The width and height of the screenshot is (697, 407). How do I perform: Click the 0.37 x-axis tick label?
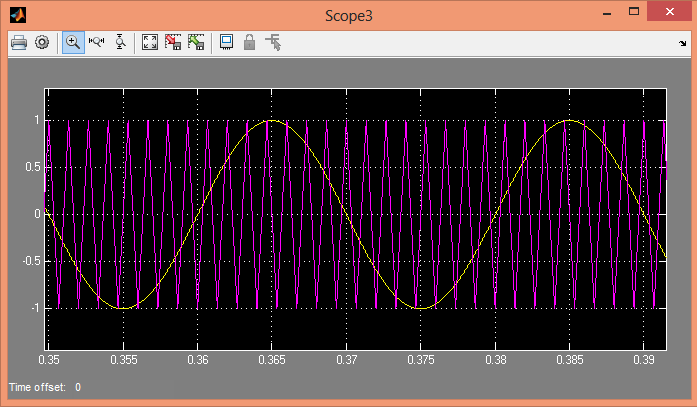(x=346, y=357)
